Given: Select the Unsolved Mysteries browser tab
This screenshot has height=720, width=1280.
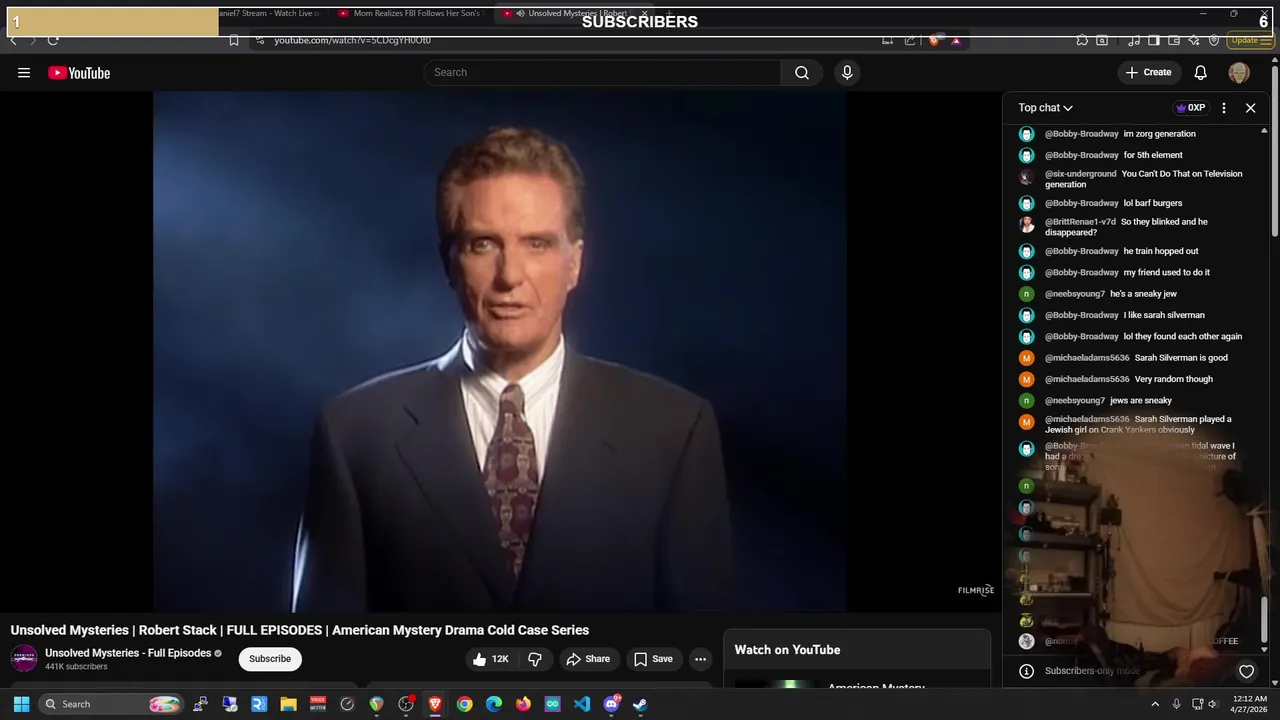Looking at the screenshot, I should tap(576, 14).
